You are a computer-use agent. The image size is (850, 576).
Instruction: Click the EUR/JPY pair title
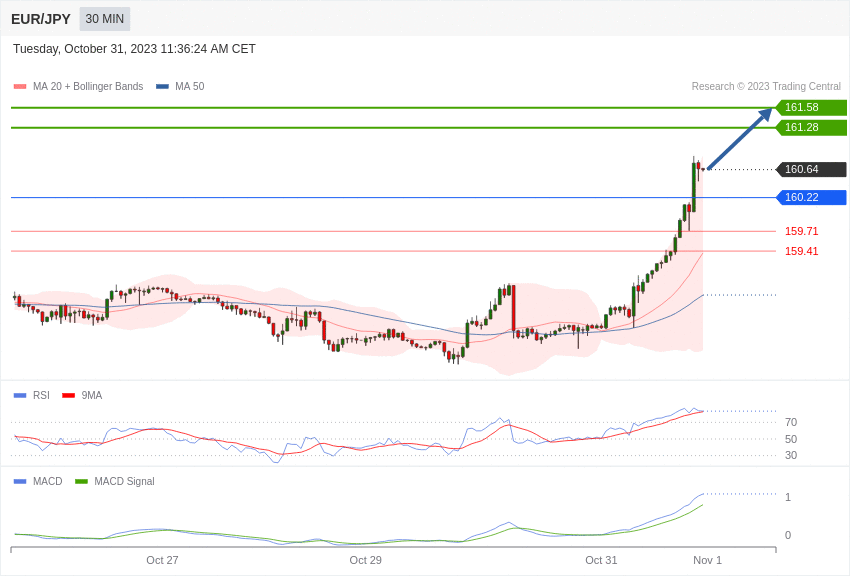pyautogui.click(x=41, y=19)
